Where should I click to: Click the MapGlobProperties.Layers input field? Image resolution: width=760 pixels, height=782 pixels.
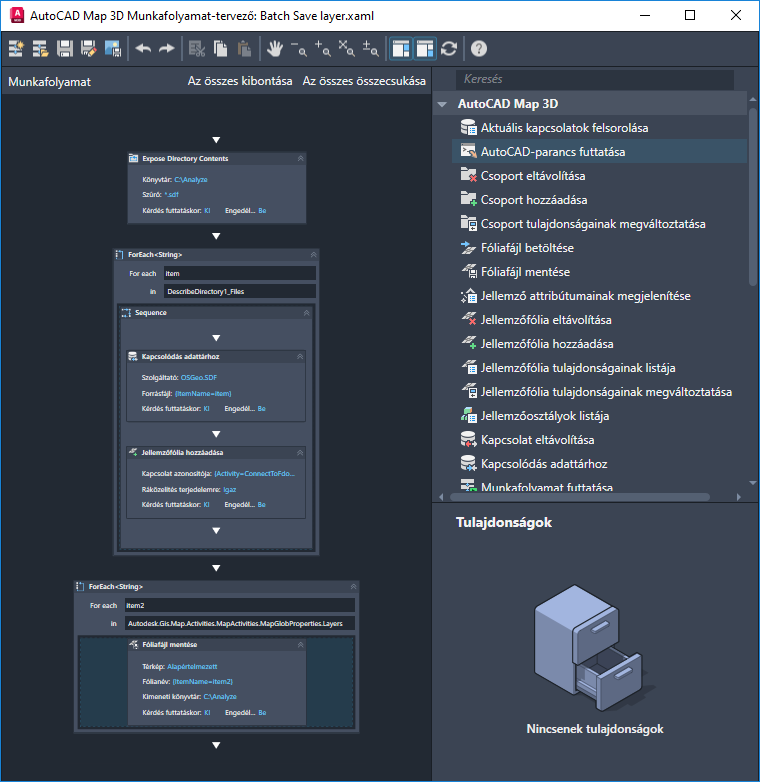pyautogui.click(x=239, y=623)
